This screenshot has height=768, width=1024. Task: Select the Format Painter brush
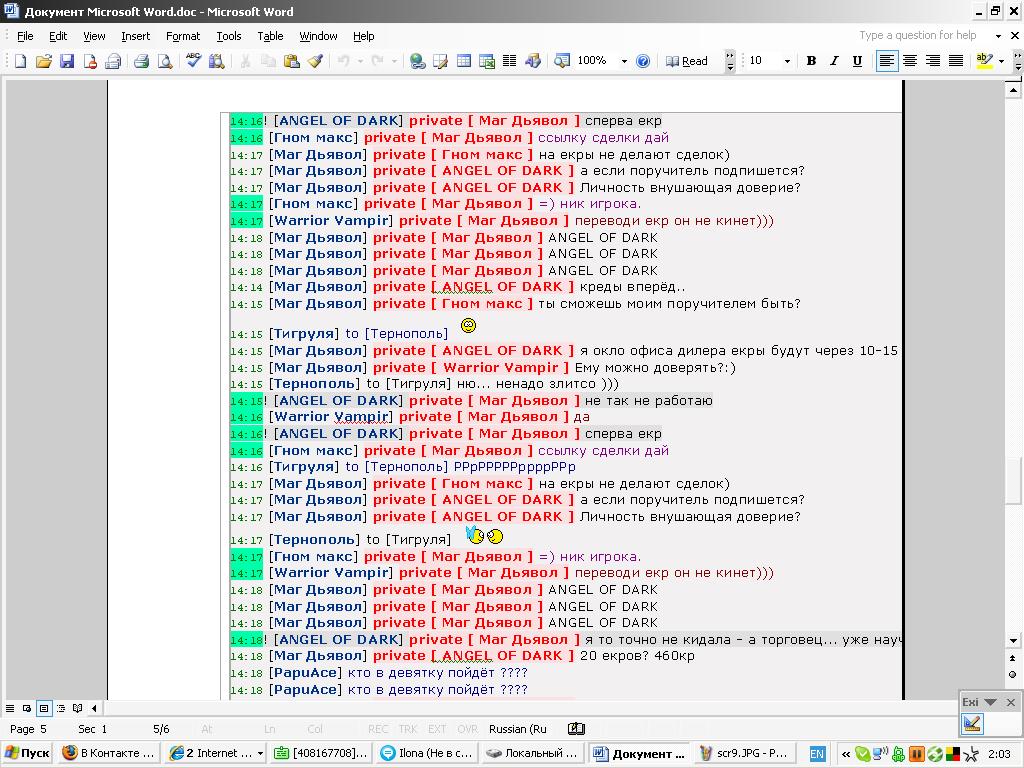click(x=315, y=61)
